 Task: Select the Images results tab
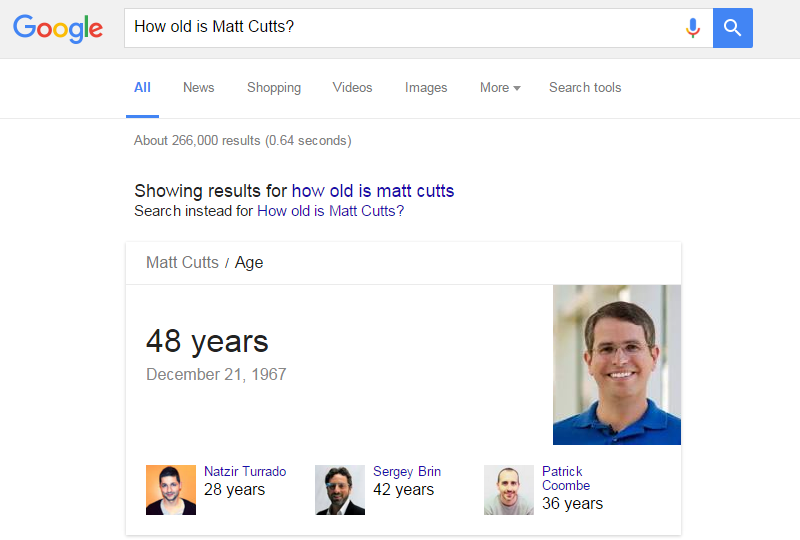426,88
